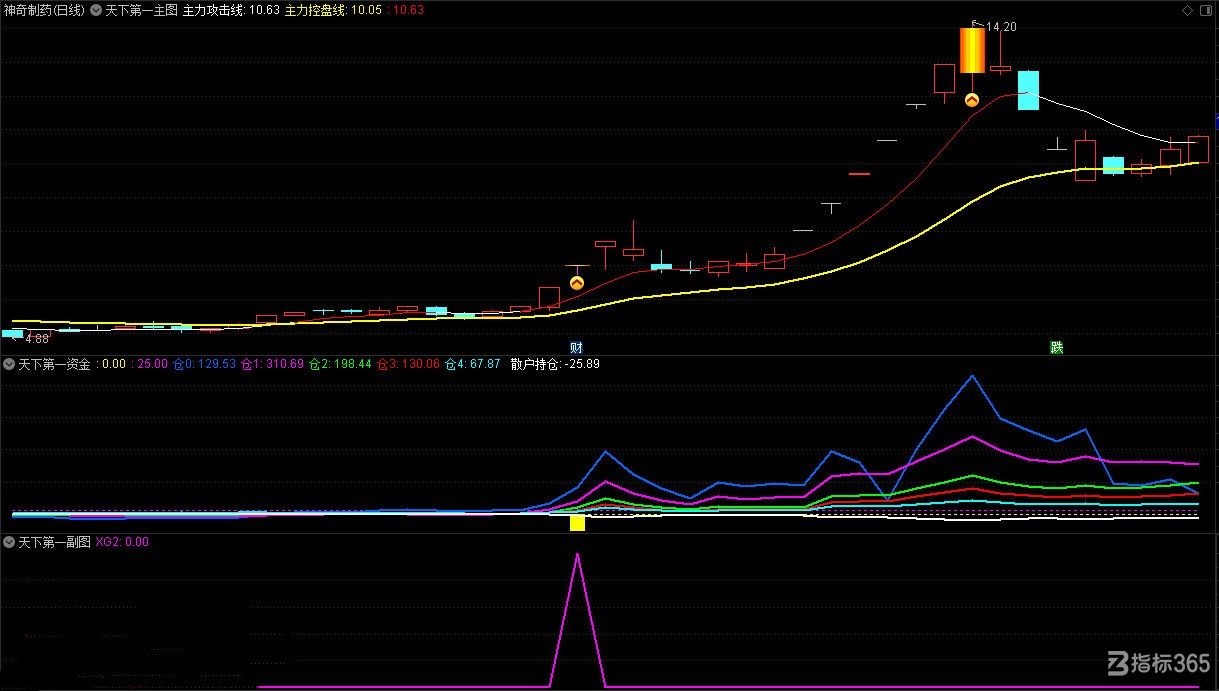The height and width of the screenshot is (691, 1219).
Task: Click the yellow signal block in the 资金 panel
Action: (577, 523)
